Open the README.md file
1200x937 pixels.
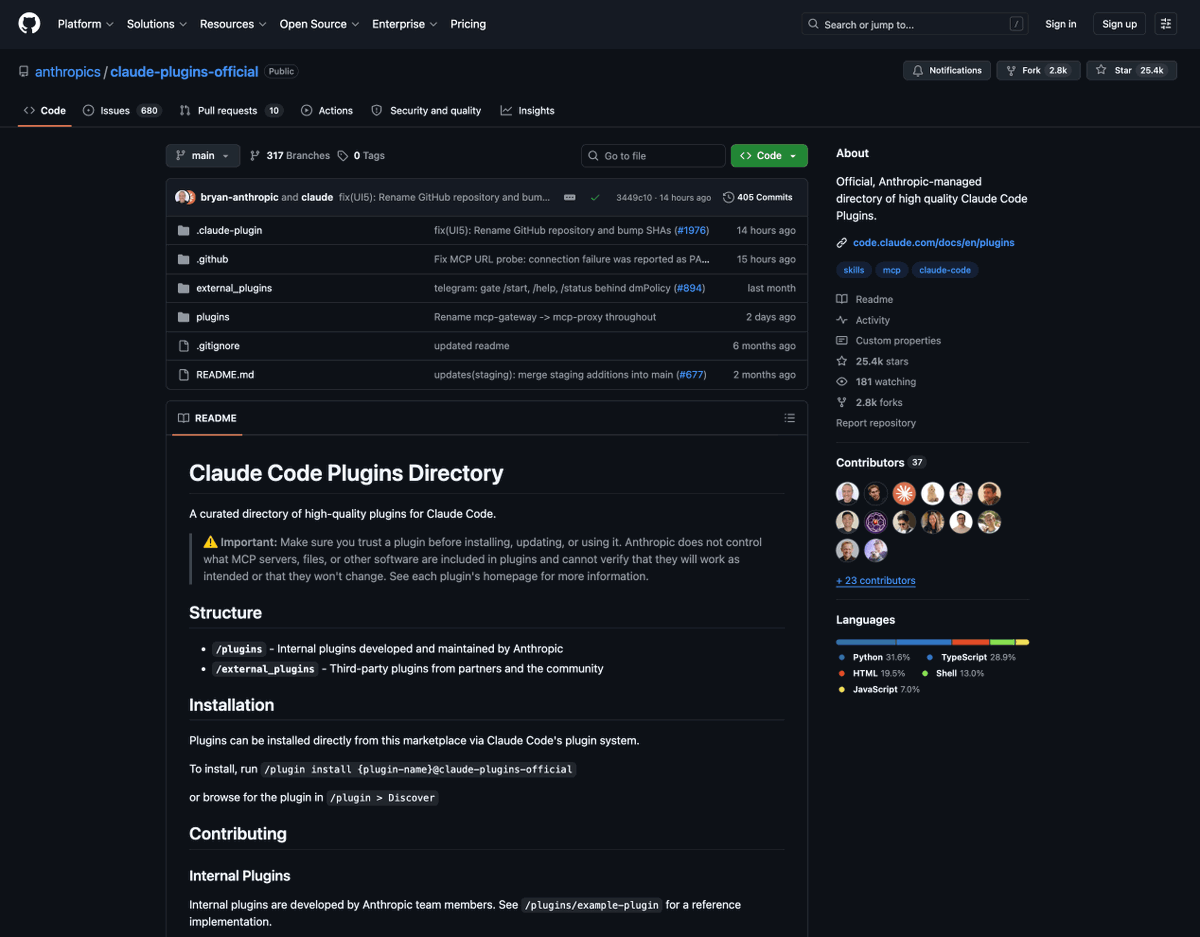[225, 375]
